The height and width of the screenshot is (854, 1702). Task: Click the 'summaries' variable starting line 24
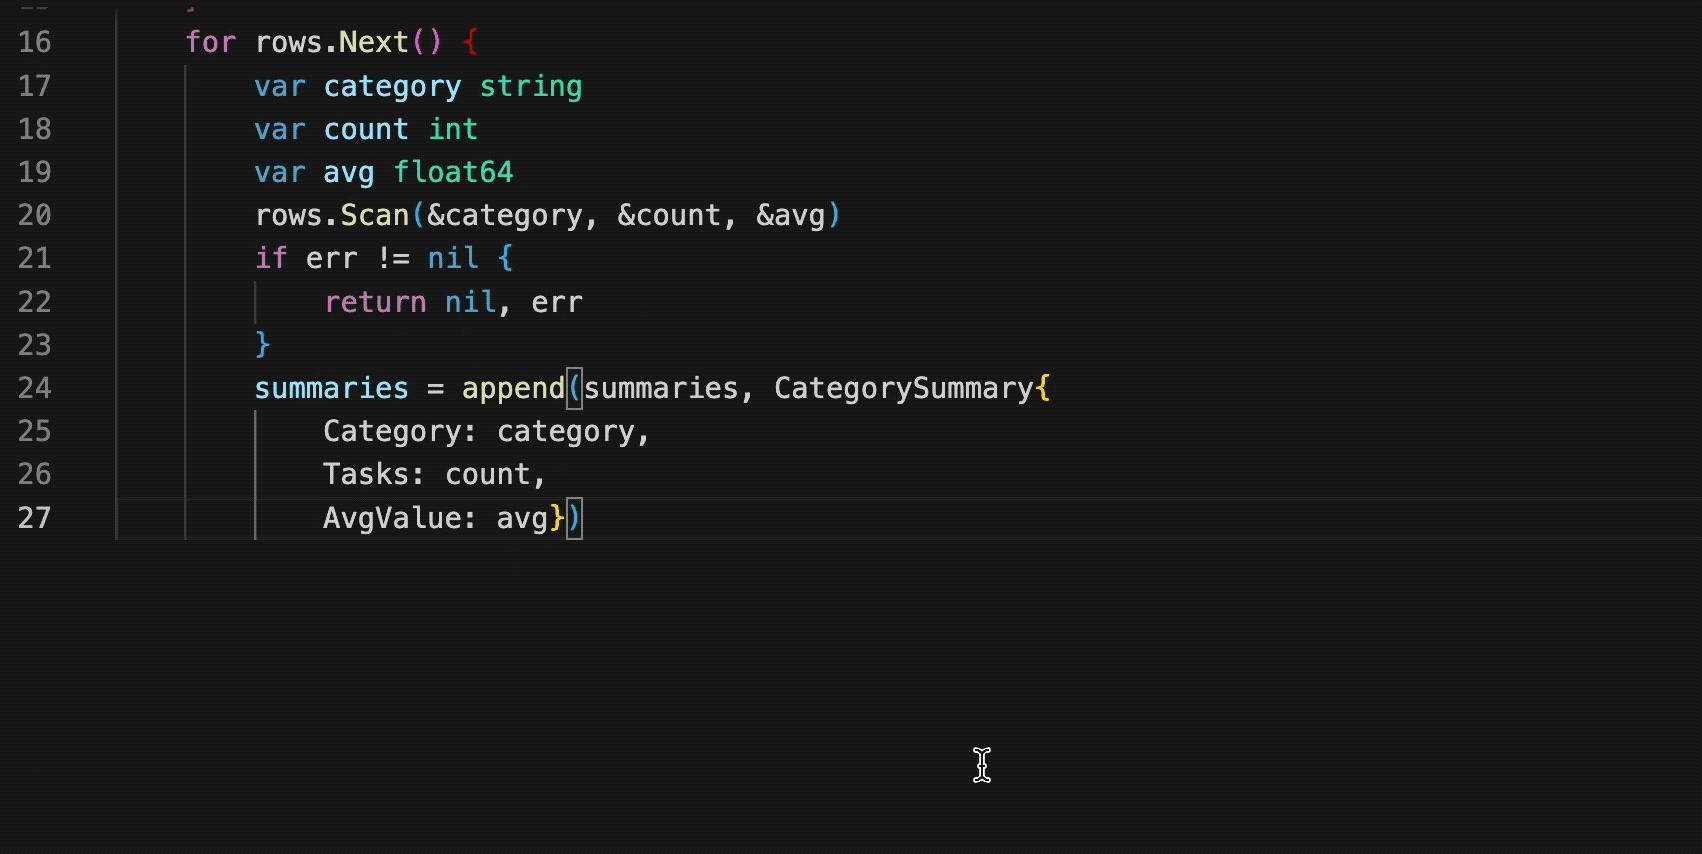pos(331,388)
